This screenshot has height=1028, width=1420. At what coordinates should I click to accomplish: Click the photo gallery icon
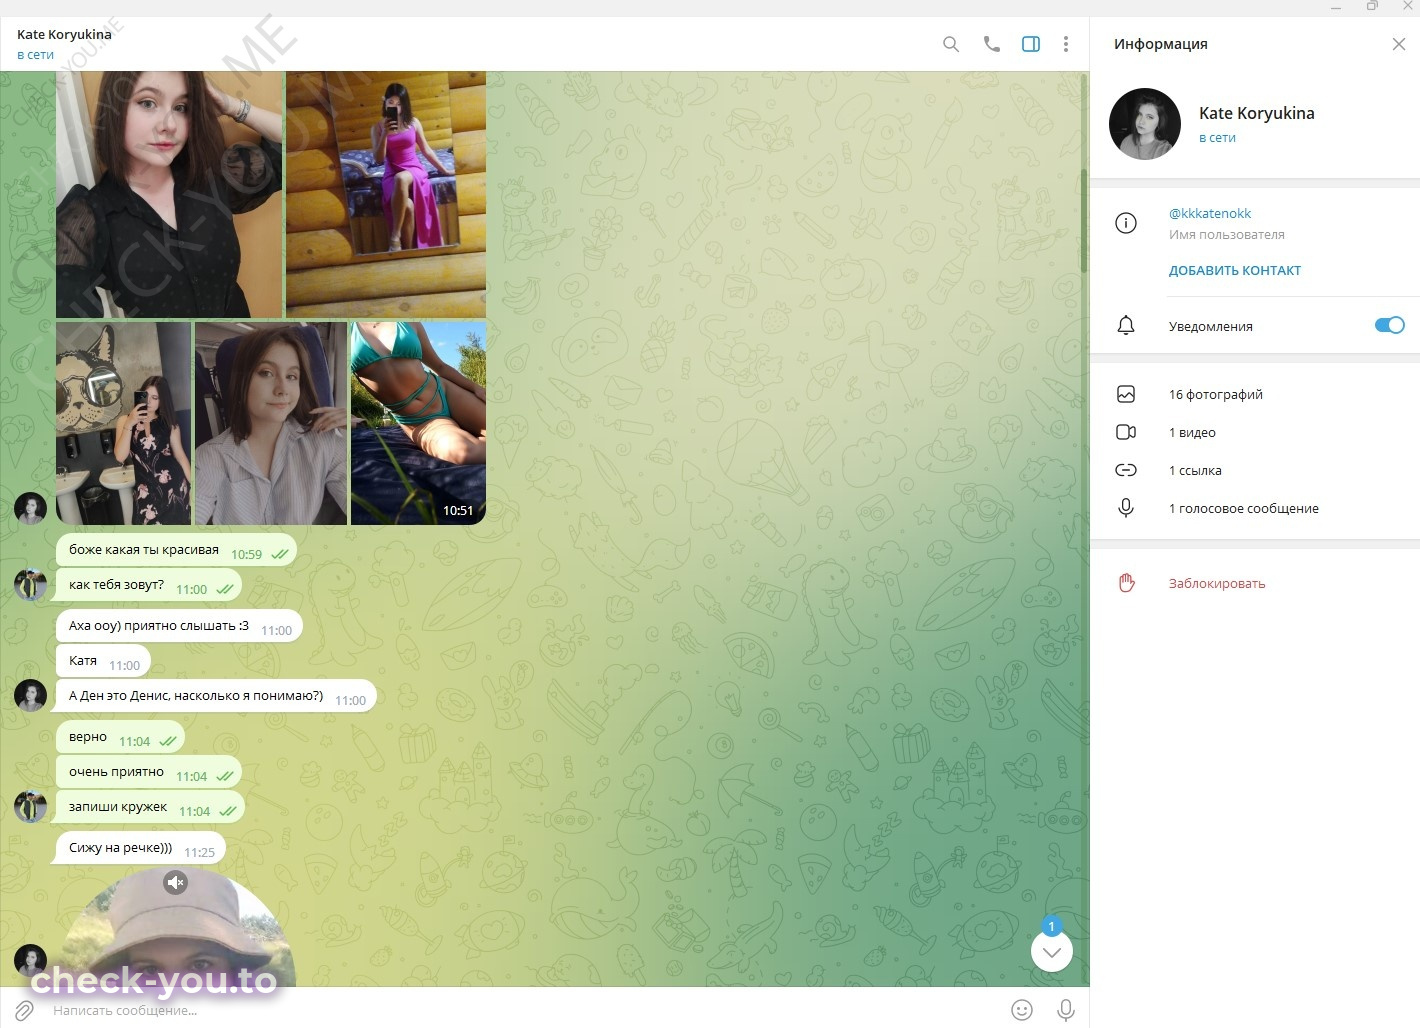click(1126, 394)
